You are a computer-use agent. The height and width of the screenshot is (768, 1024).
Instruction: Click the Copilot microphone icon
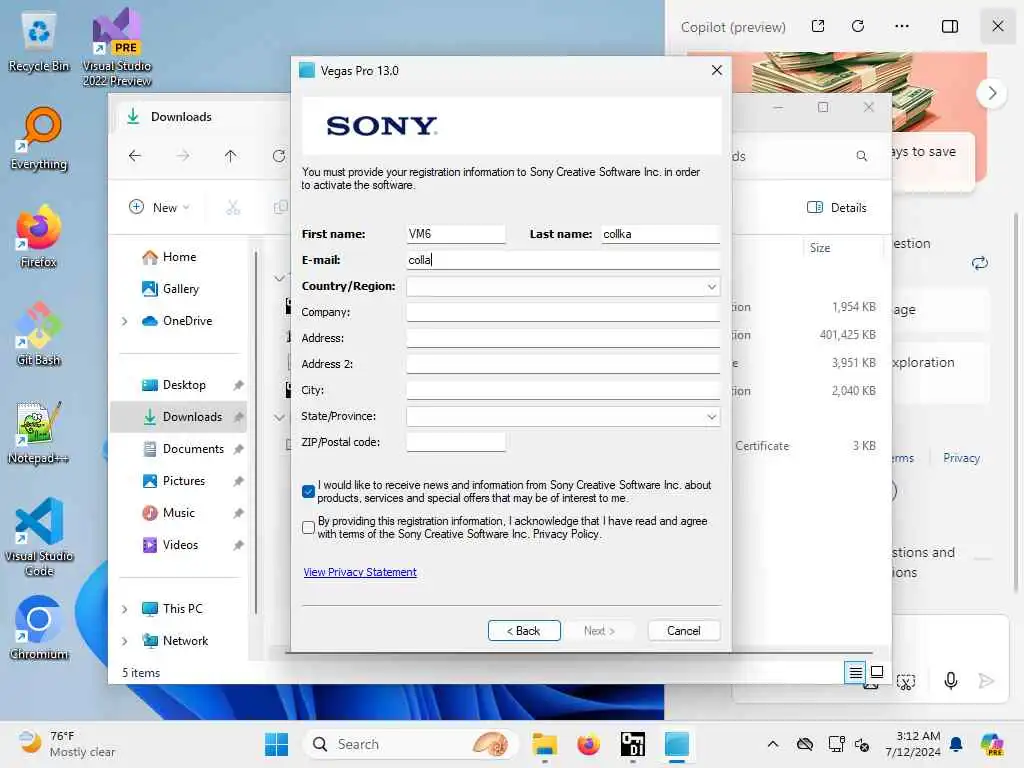coord(950,681)
